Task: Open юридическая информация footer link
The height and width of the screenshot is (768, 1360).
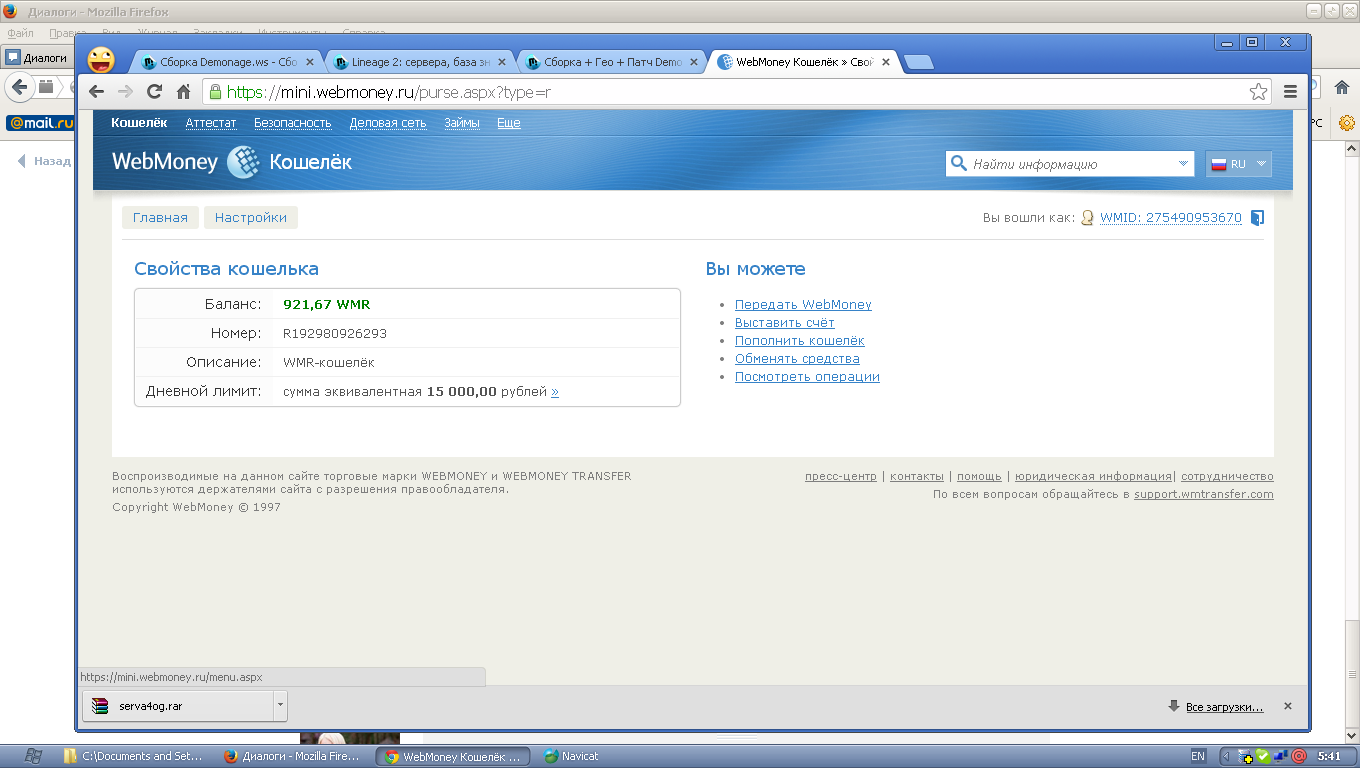Action: [1093, 477]
